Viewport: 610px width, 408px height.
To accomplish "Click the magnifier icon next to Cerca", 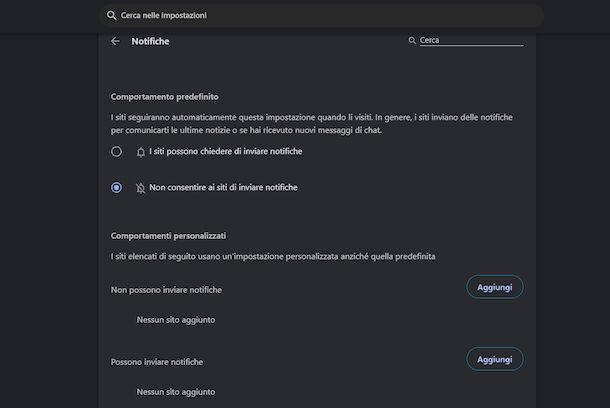I will [412, 40].
